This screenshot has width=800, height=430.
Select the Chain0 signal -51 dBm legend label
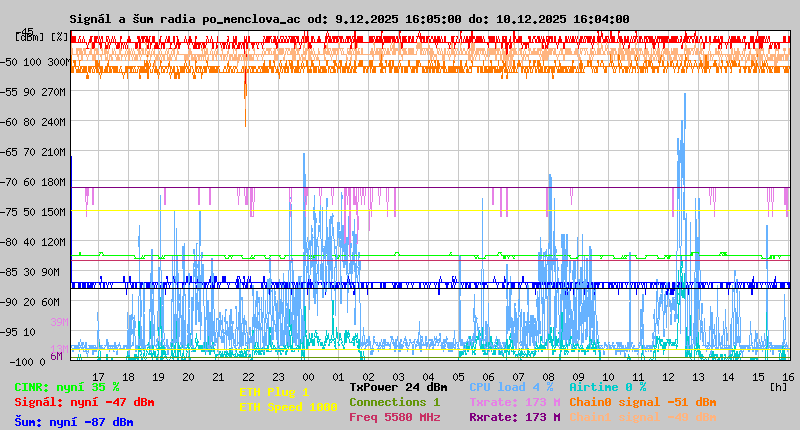point(642,402)
